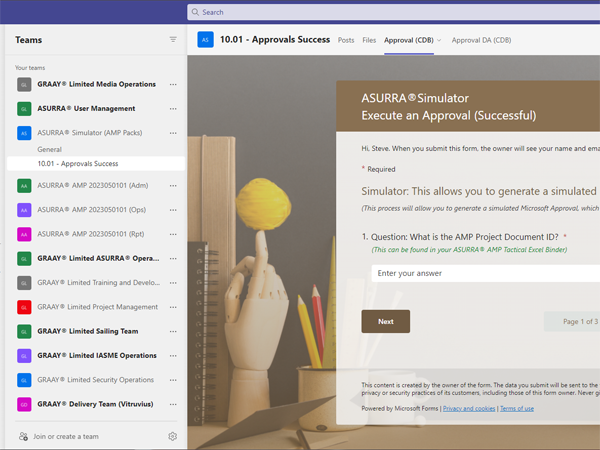Click GRAAY Limited Training and Develo... team name
This screenshot has height=450, width=600.
[x=99, y=282]
